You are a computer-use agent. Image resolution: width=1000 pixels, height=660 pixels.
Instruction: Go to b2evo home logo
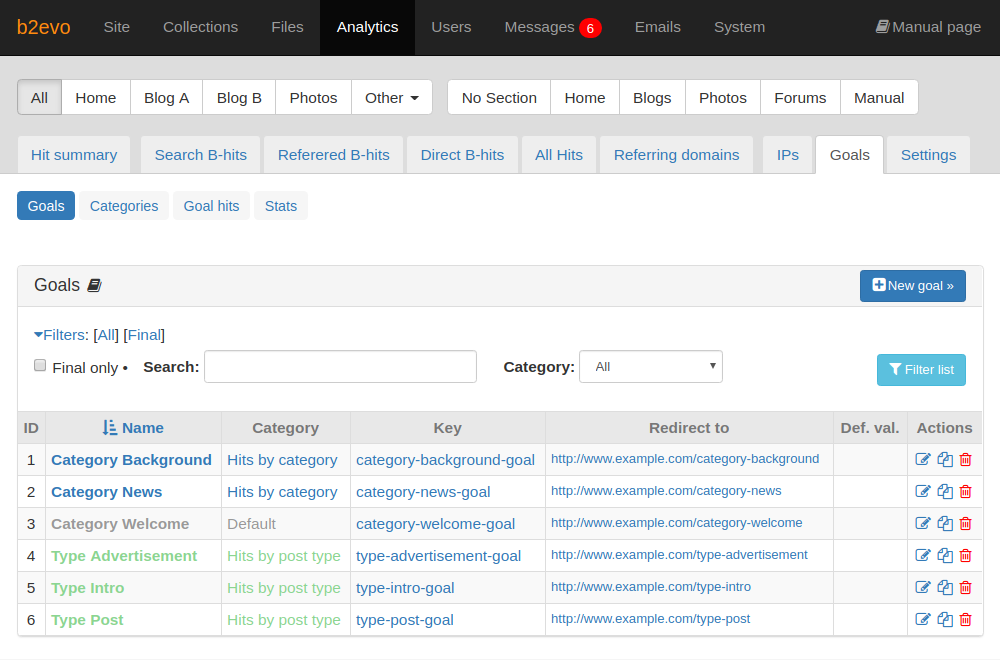43,27
